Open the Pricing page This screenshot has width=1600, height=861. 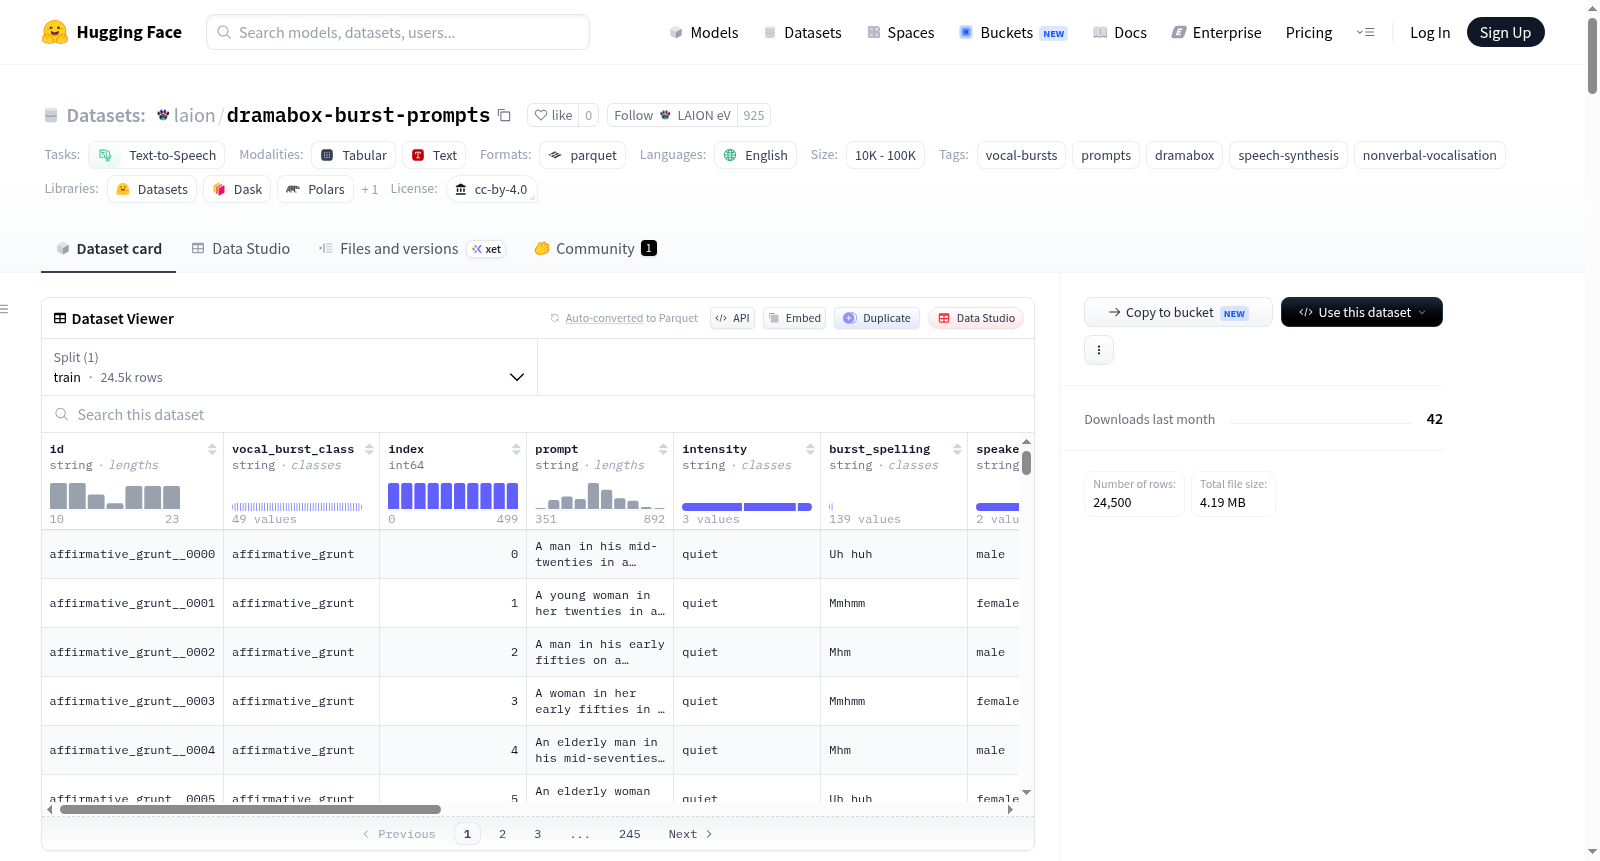click(x=1309, y=32)
